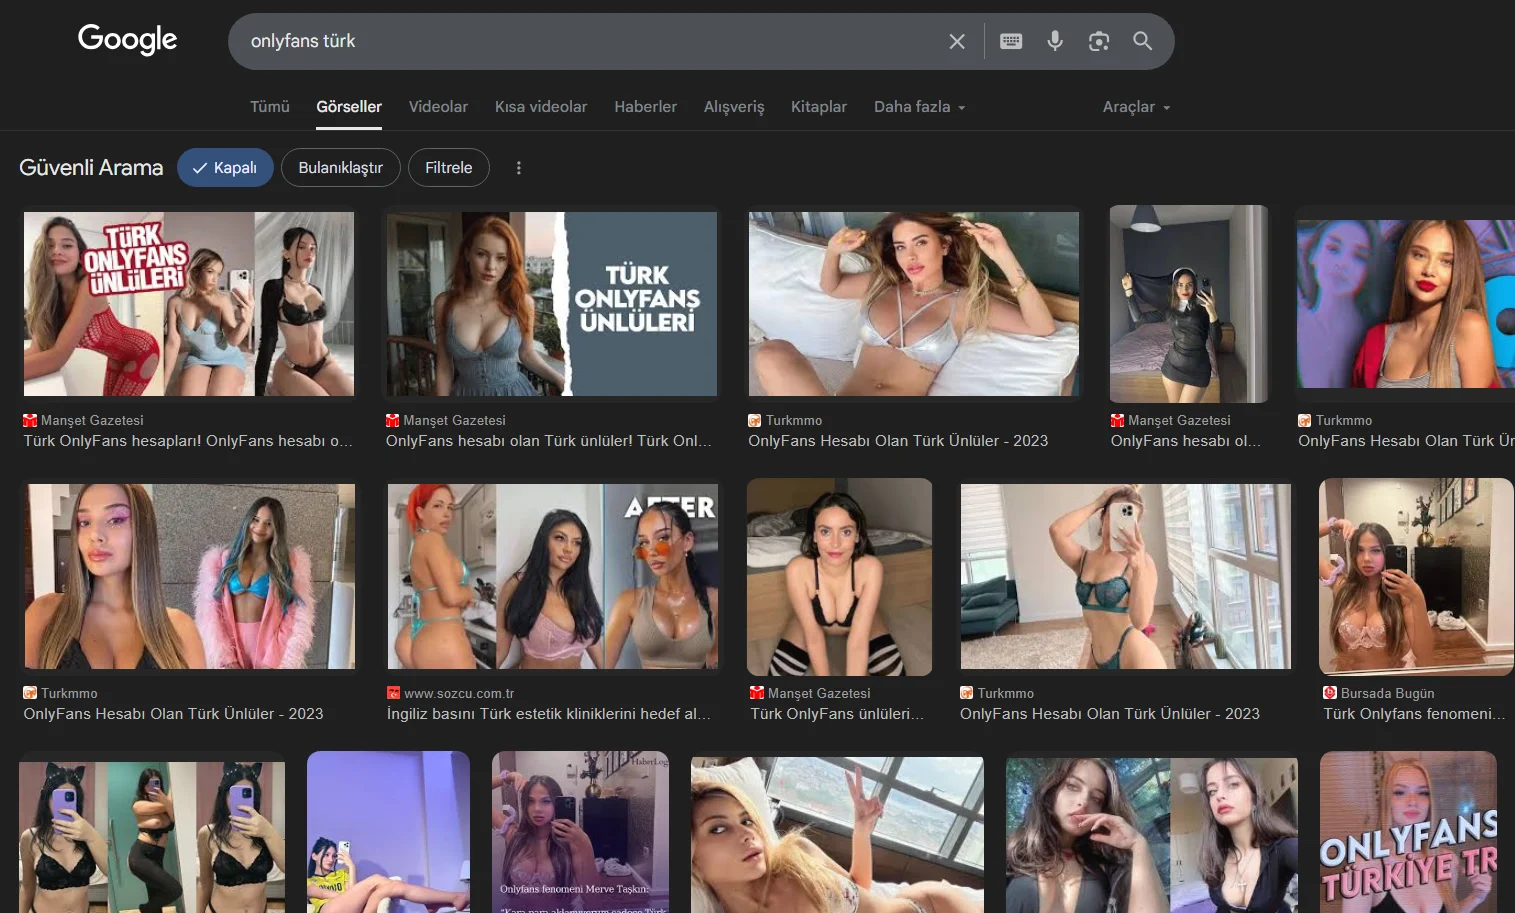Screen dimensions: 1515x913
Task: Click the Güvenli Arama label
Action: click(x=91, y=168)
